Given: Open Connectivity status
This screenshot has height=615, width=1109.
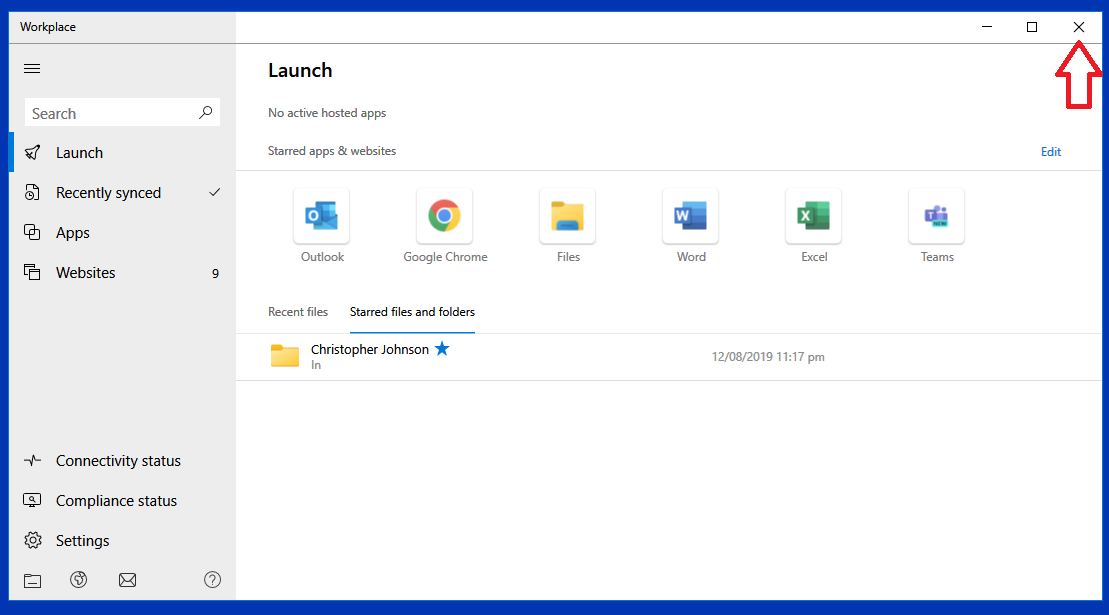Looking at the screenshot, I should click(122, 461).
